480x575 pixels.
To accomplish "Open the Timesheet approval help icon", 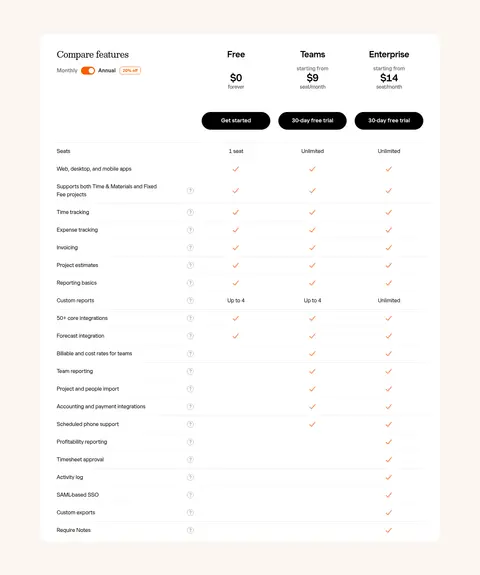I will (x=190, y=459).
